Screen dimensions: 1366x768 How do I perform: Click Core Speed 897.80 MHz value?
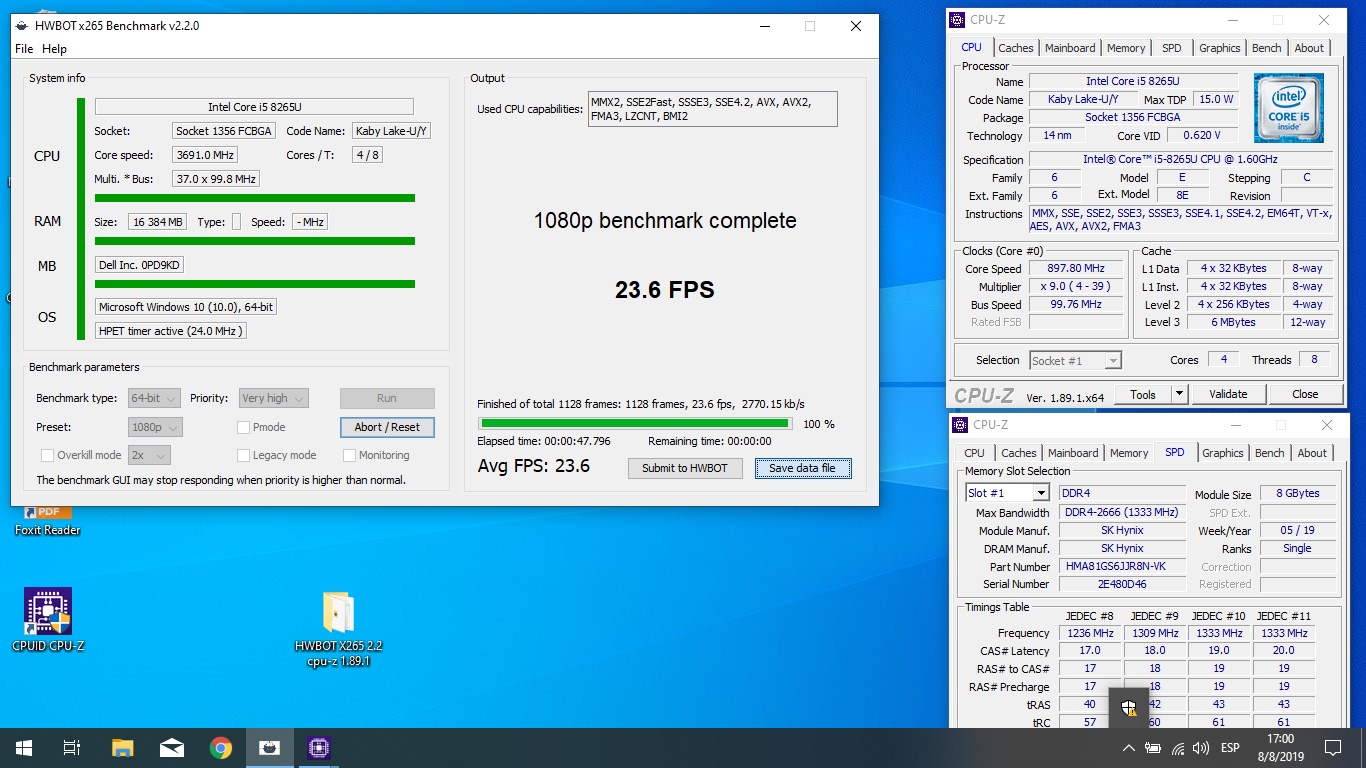1077,269
